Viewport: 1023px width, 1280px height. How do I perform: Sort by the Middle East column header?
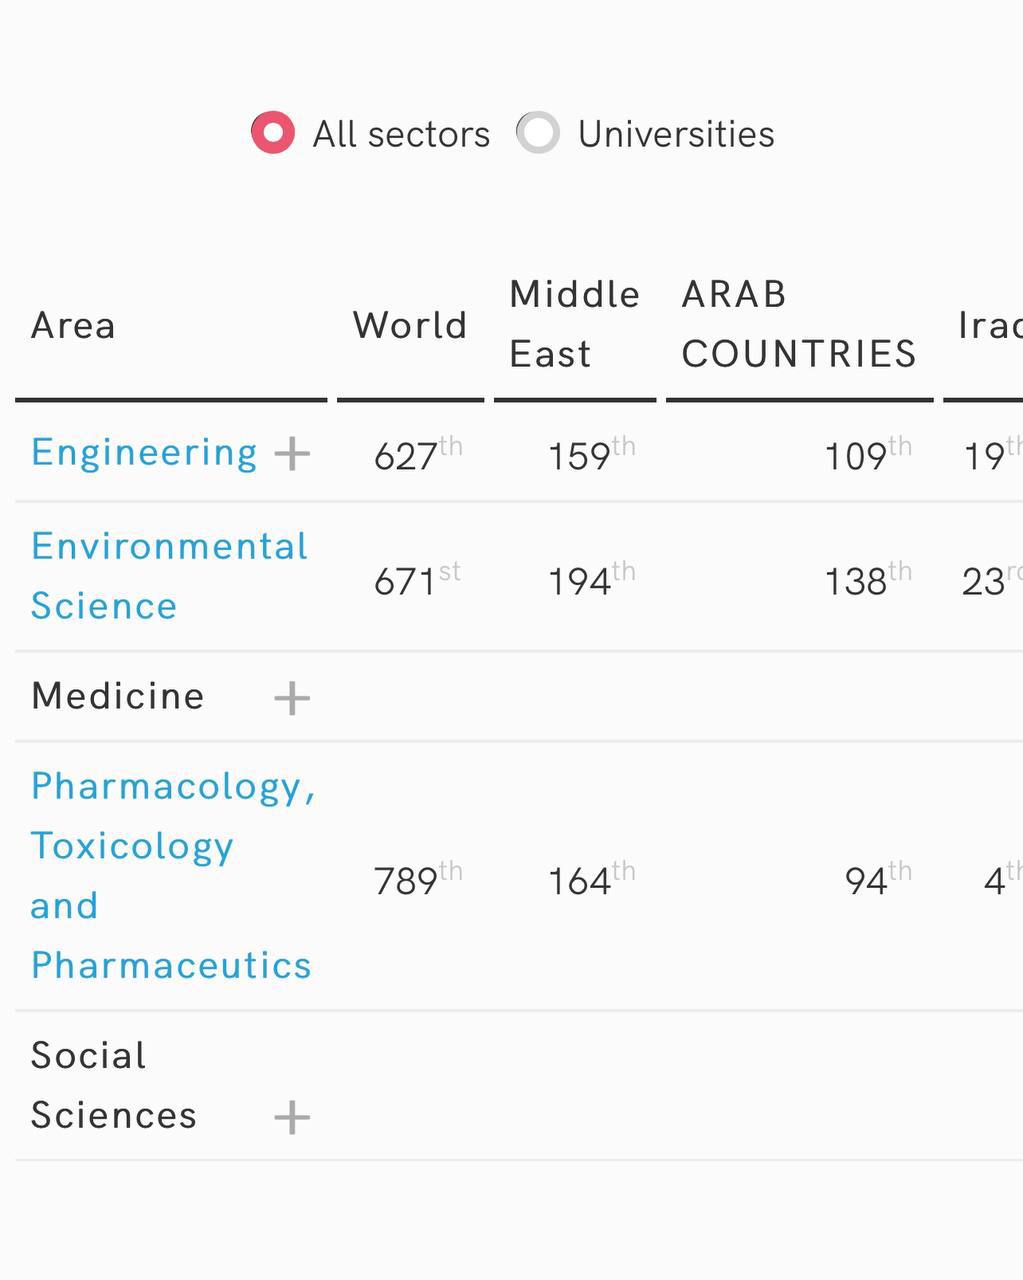(574, 324)
